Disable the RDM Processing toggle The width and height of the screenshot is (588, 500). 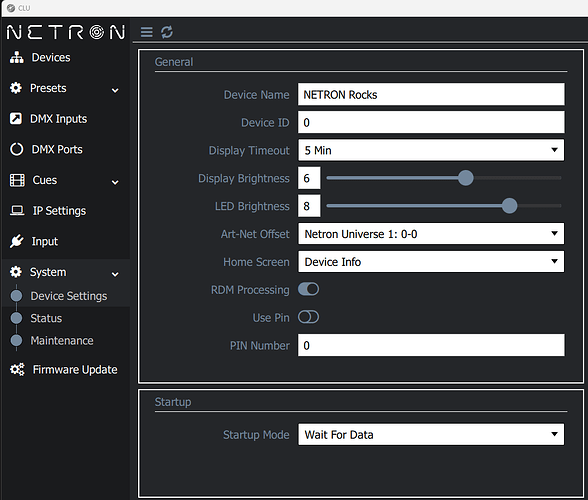point(308,289)
